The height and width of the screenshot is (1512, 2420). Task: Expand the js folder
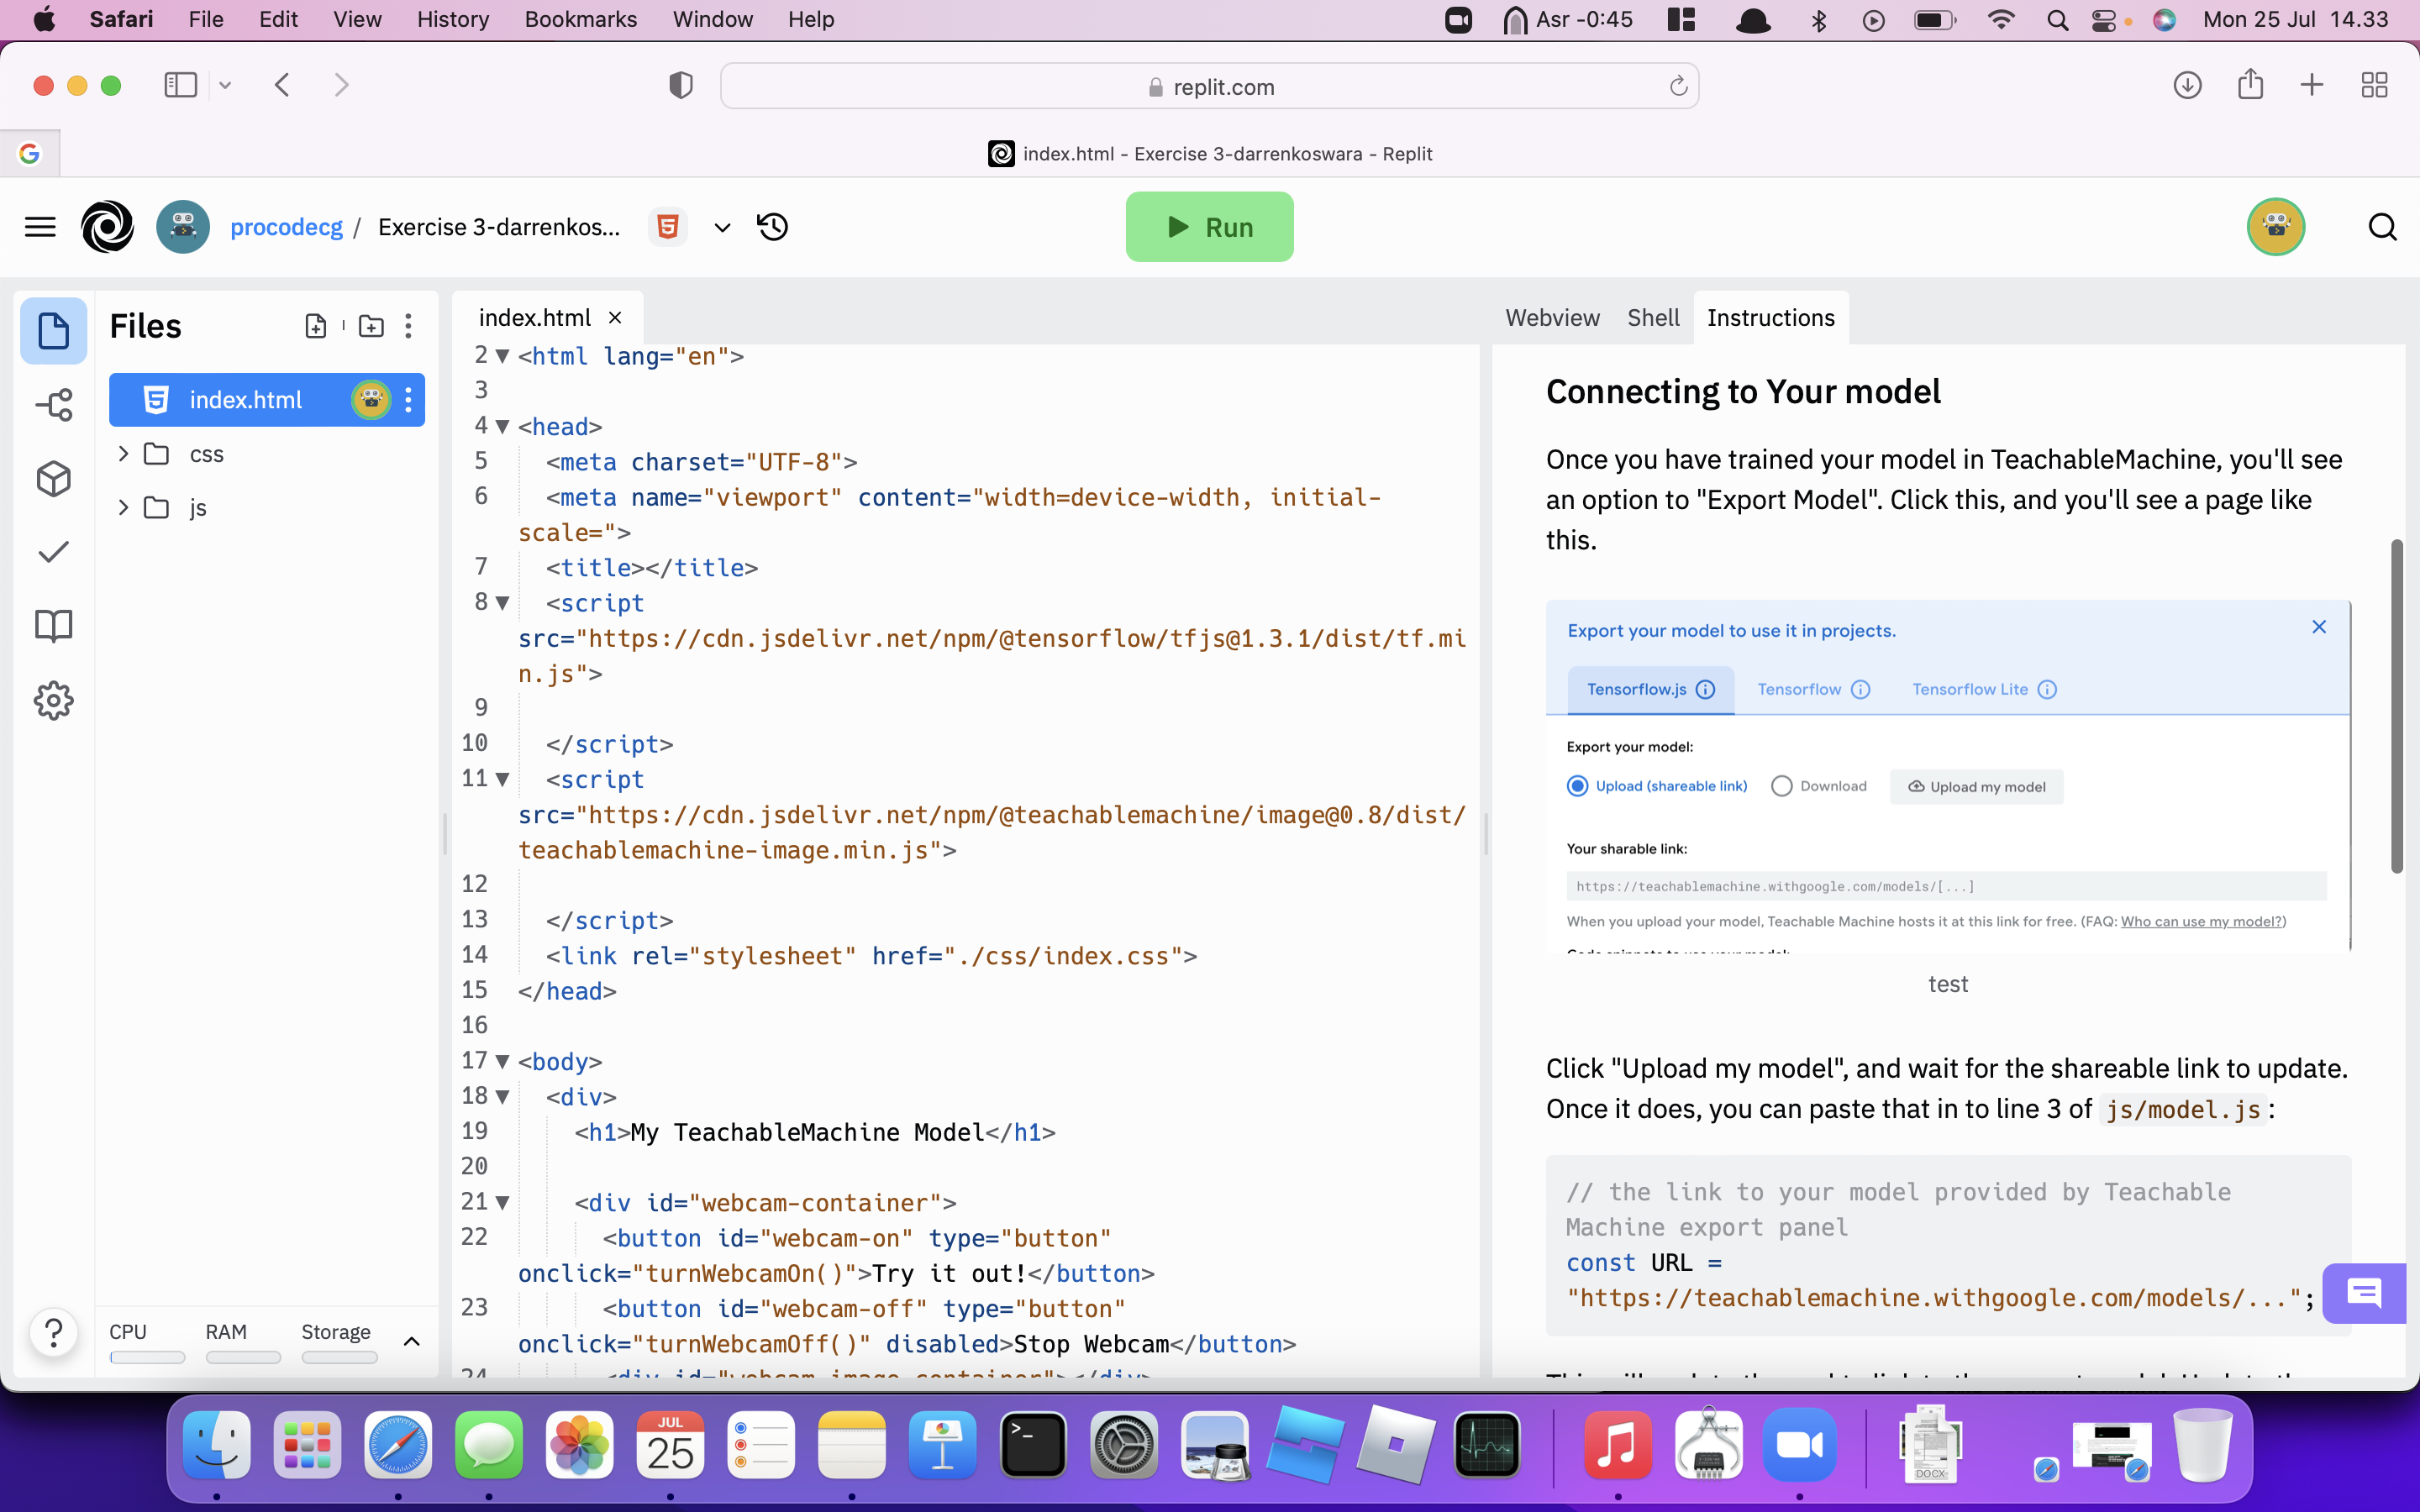tap(123, 508)
